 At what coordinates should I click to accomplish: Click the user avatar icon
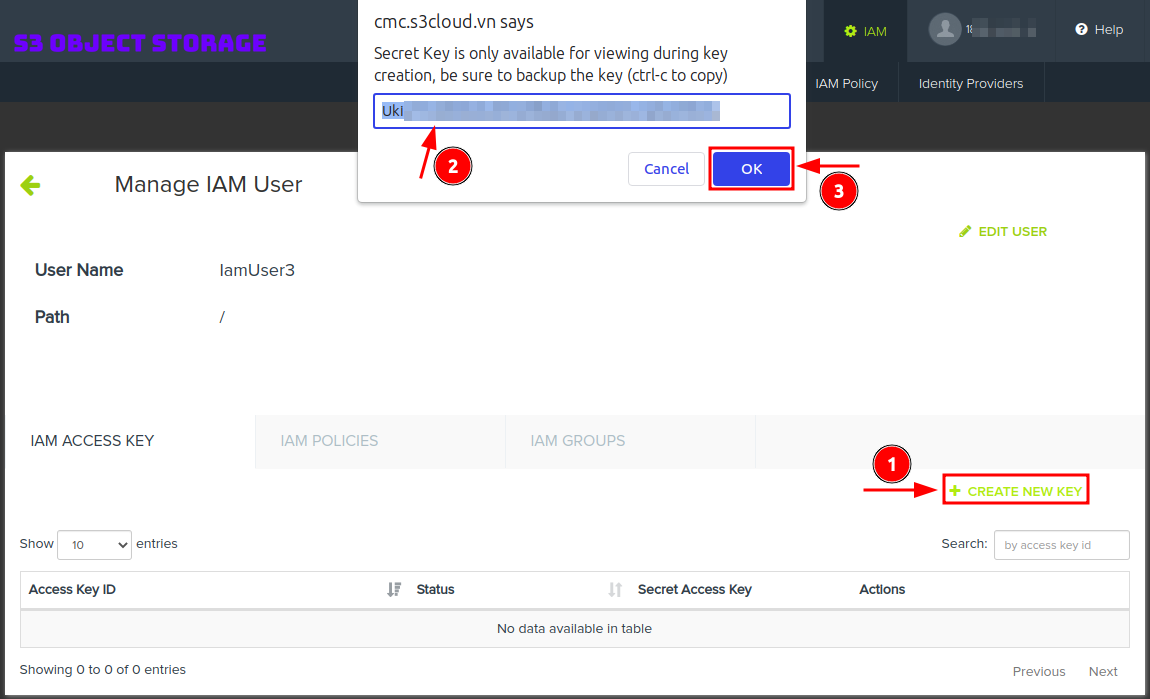tap(944, 29)
